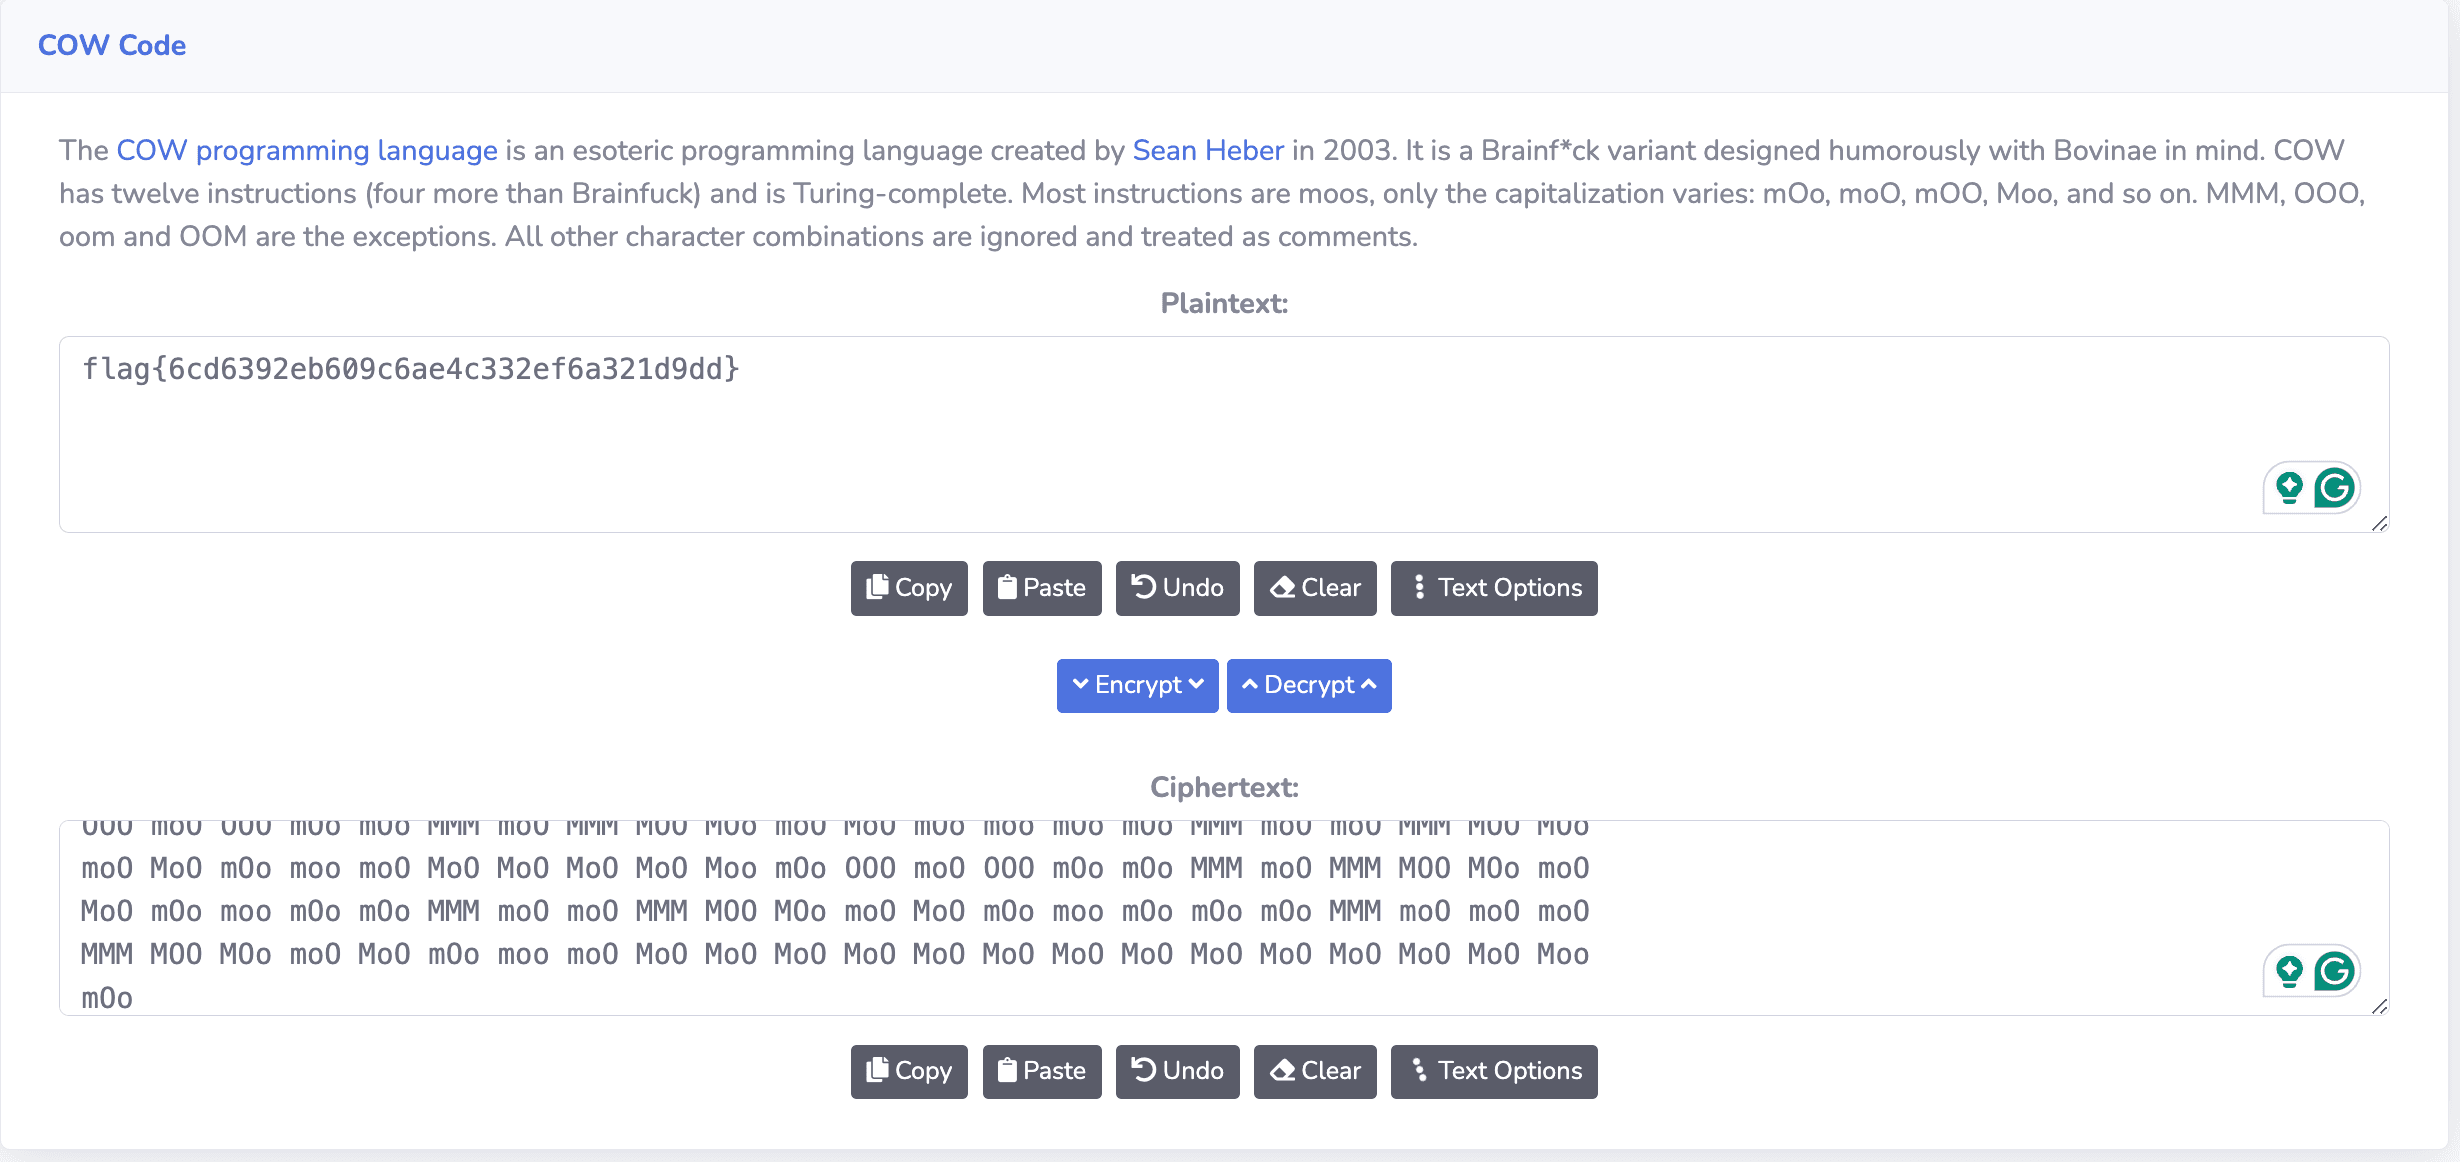The height and width of the screenshot is (1162, 2460).
Task: Click the lightbulb suggestion icon in Ciphertext box
Action: [2290, 970]
